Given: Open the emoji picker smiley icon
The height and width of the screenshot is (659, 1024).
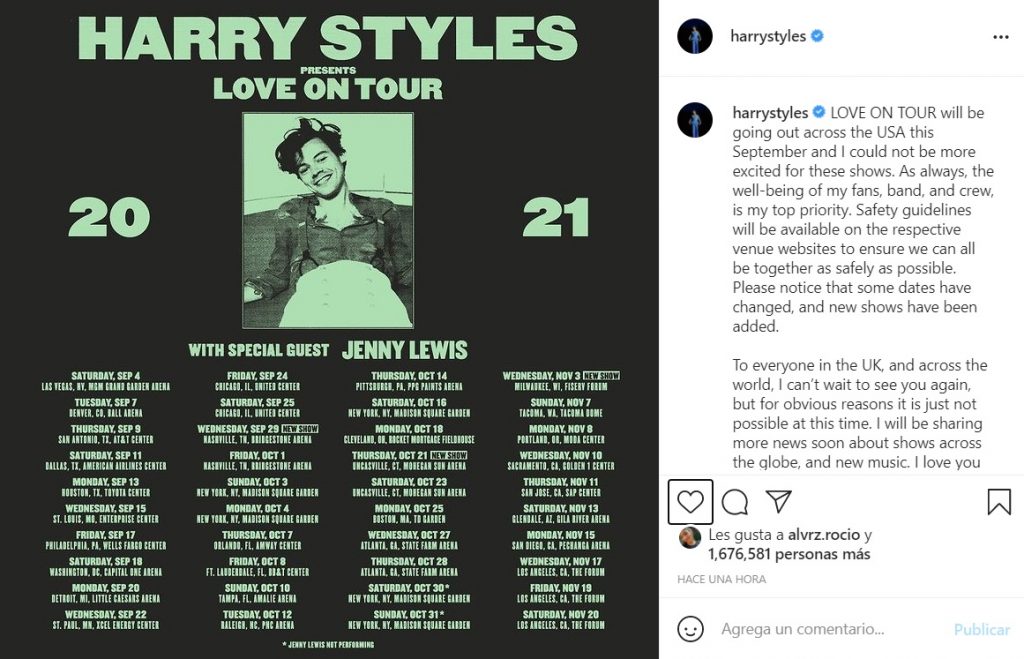Looking at the screenshot, I should (690, 629).
